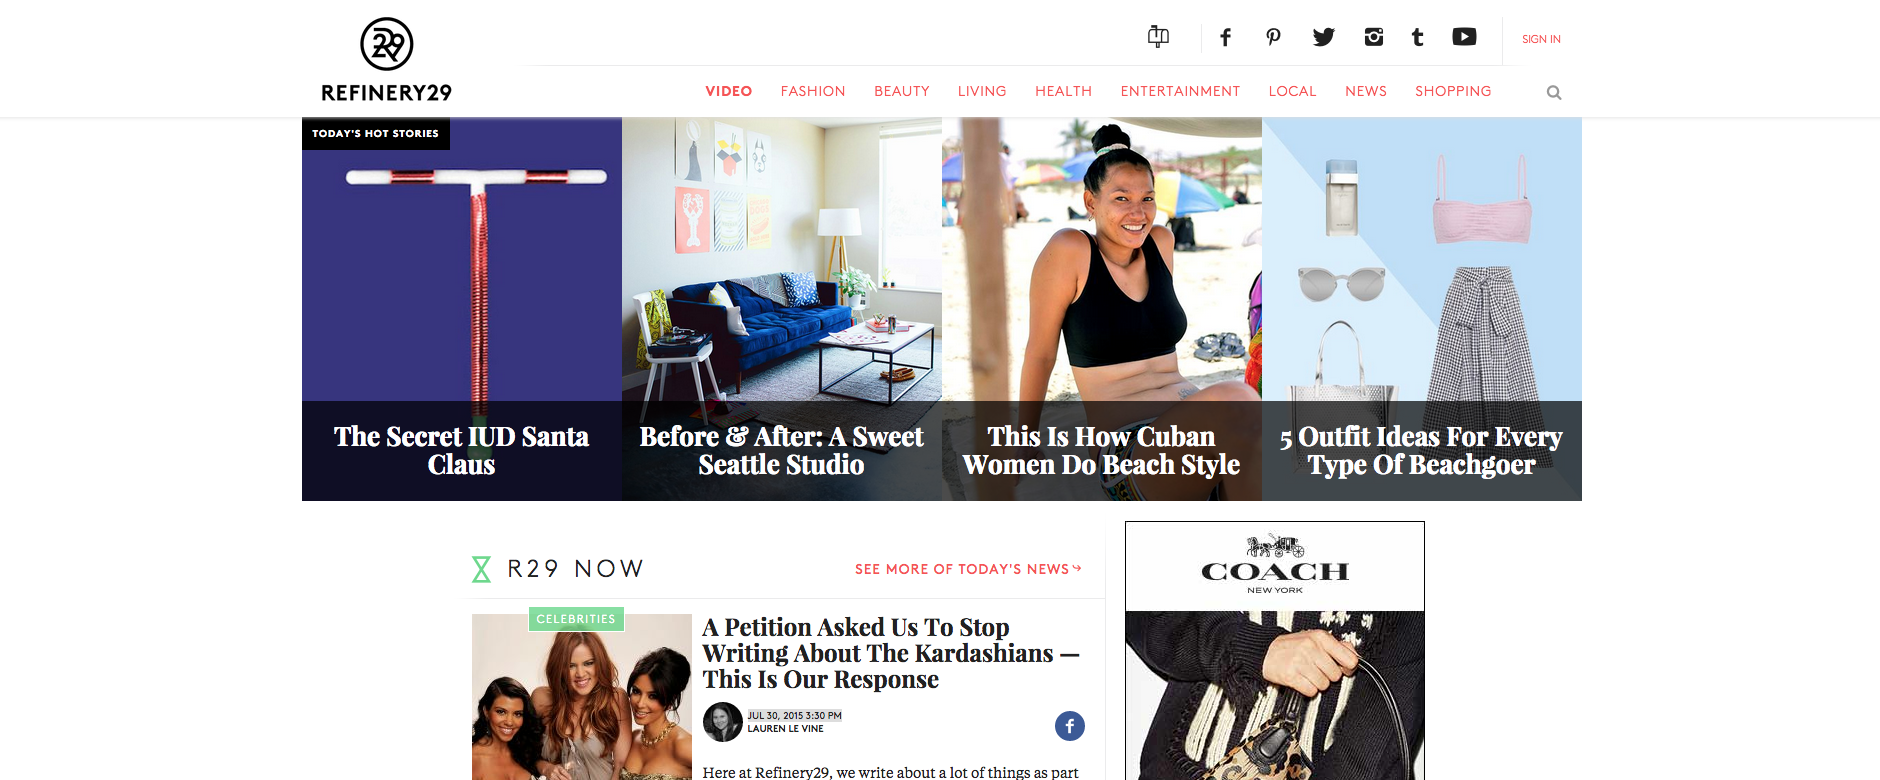Click the Refinery29 logo
1880x780 pixels.
tap(387, 60)
